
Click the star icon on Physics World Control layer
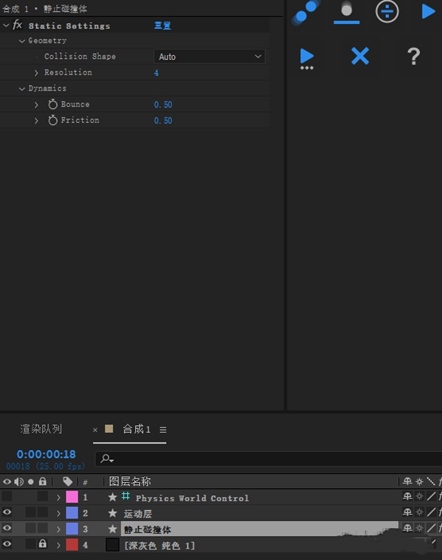coord(112,497)
